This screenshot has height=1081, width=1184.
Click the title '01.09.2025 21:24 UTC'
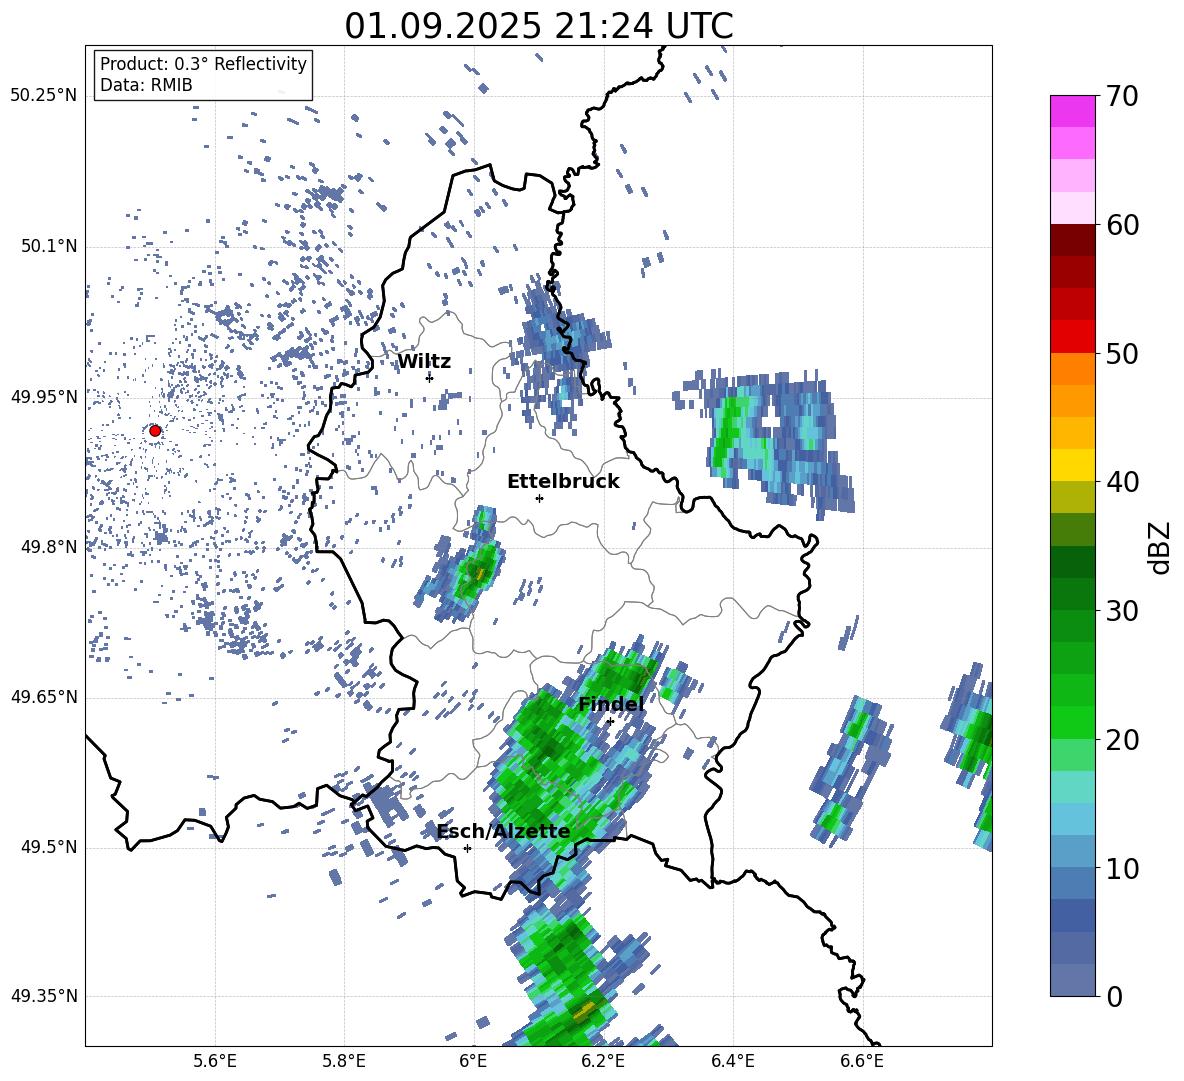(x=539, y=26)
